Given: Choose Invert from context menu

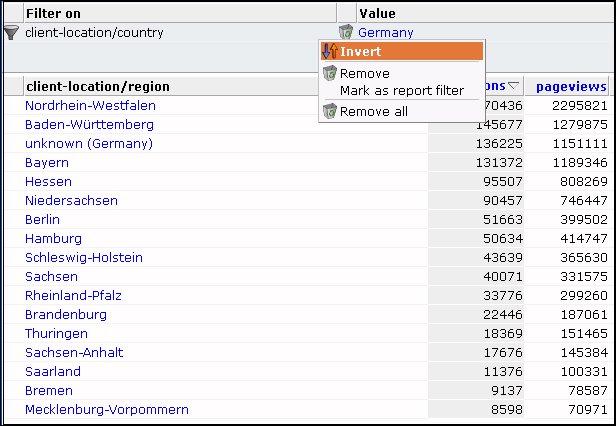Looking at the screenshot, I should tap(402, 51).
